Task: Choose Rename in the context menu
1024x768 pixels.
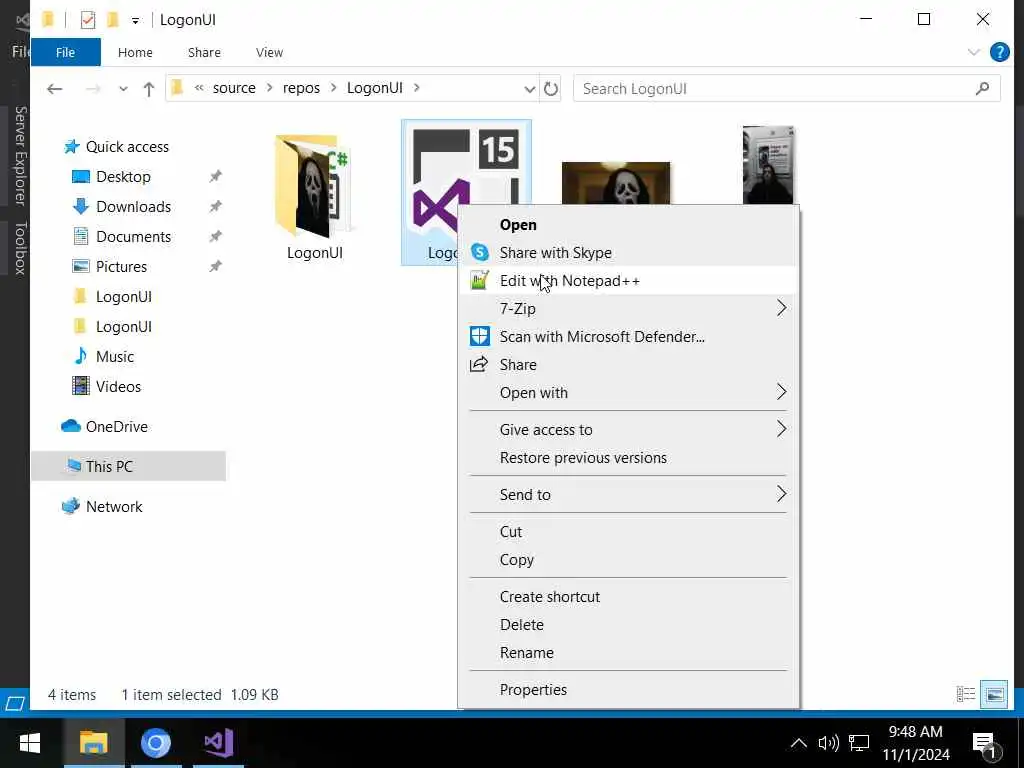Action: tap(628, 653)
